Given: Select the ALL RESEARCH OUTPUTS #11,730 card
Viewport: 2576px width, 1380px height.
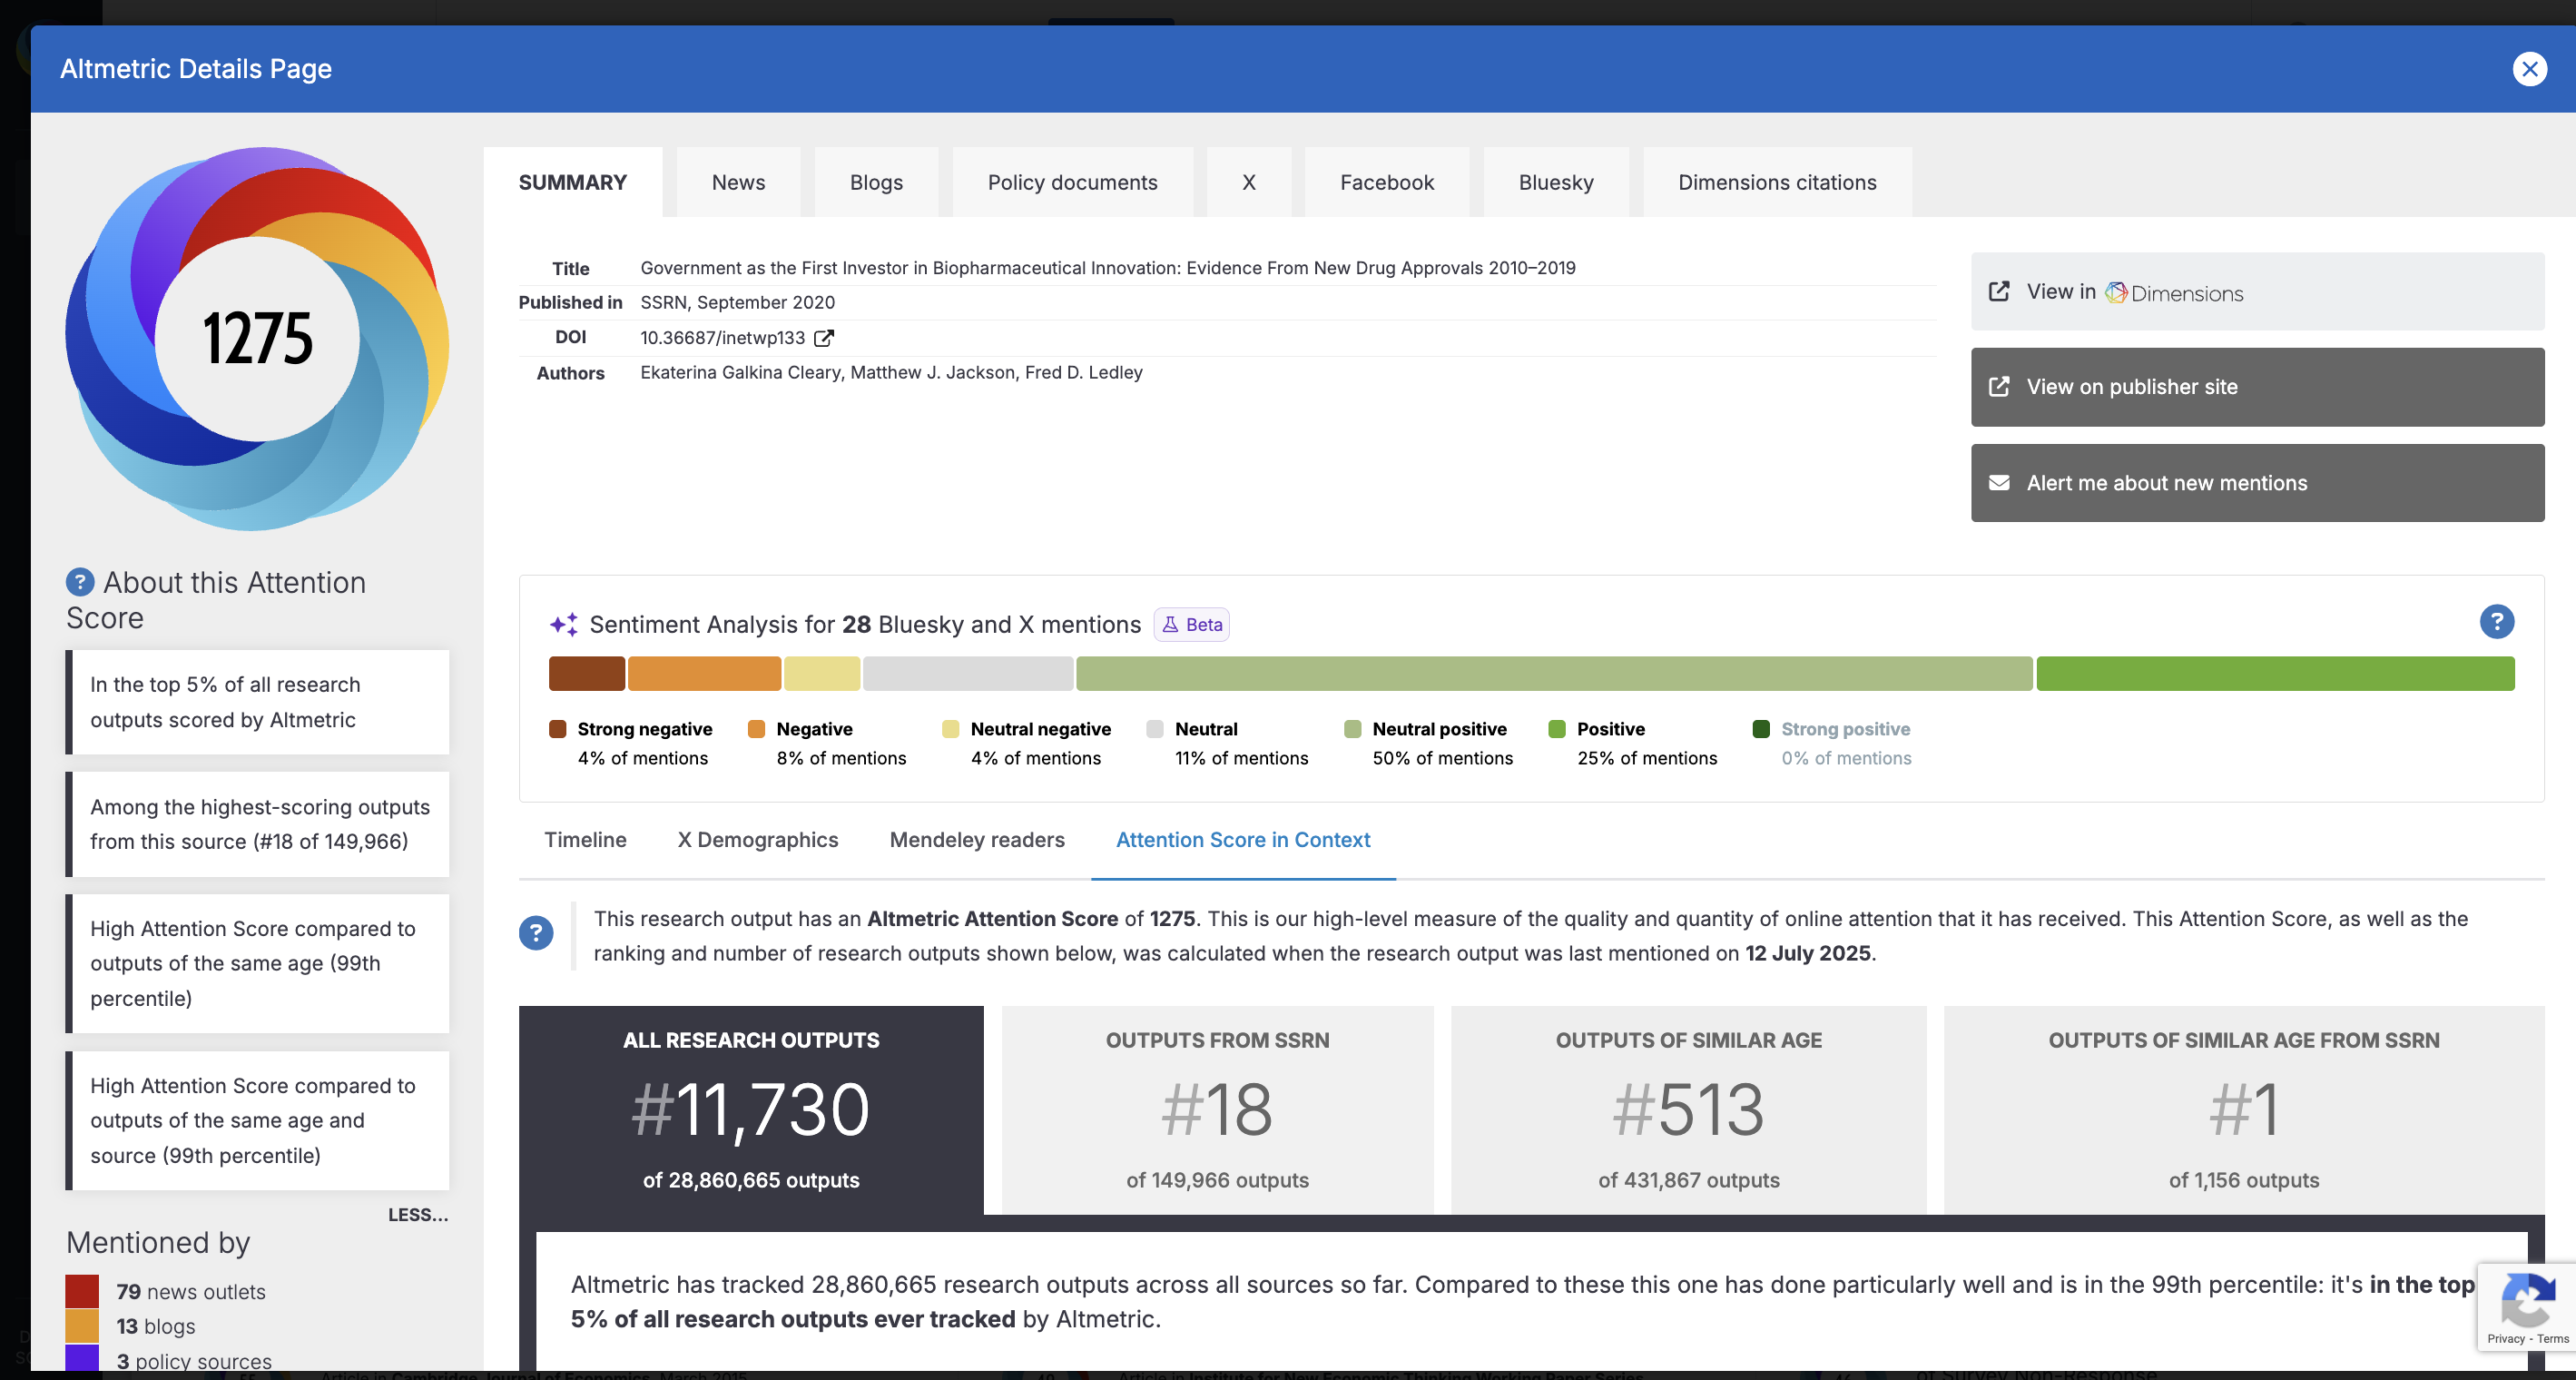Looking at the screenshot, I should [x=751, y=1110].
